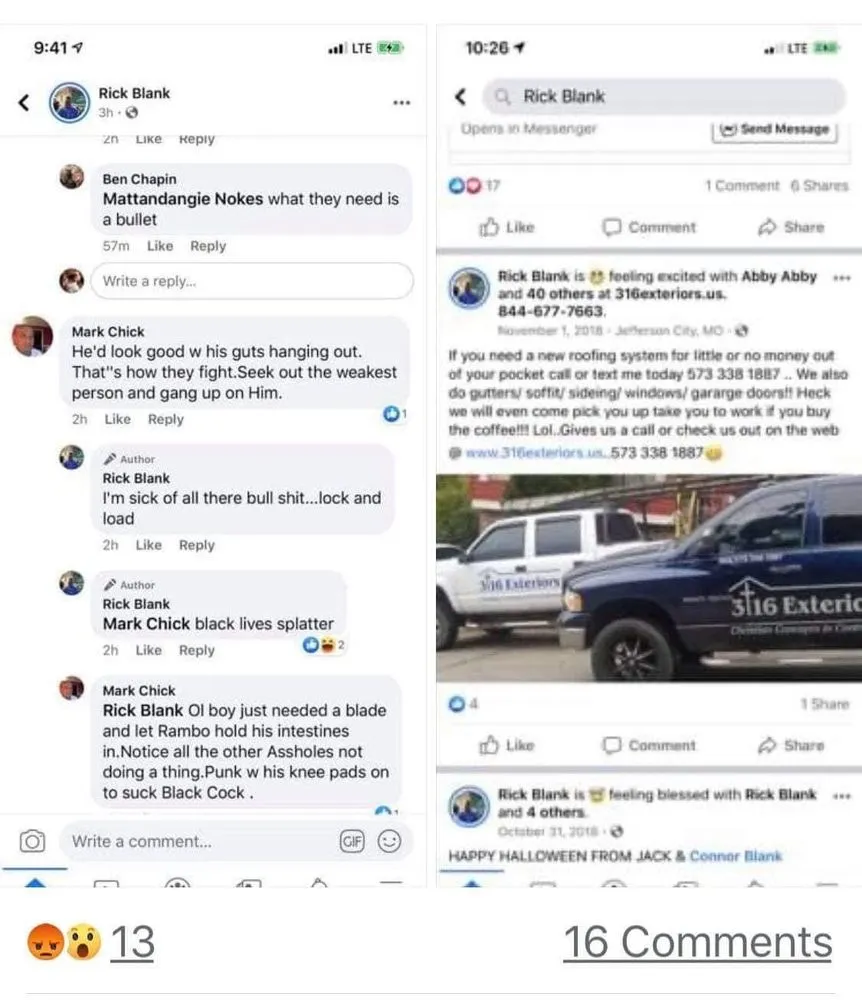Image resolution: width=862 pixels, height=1000 pixels.
Task: Tap back arrow beside Rick Blank search bar
Action: 460,96
